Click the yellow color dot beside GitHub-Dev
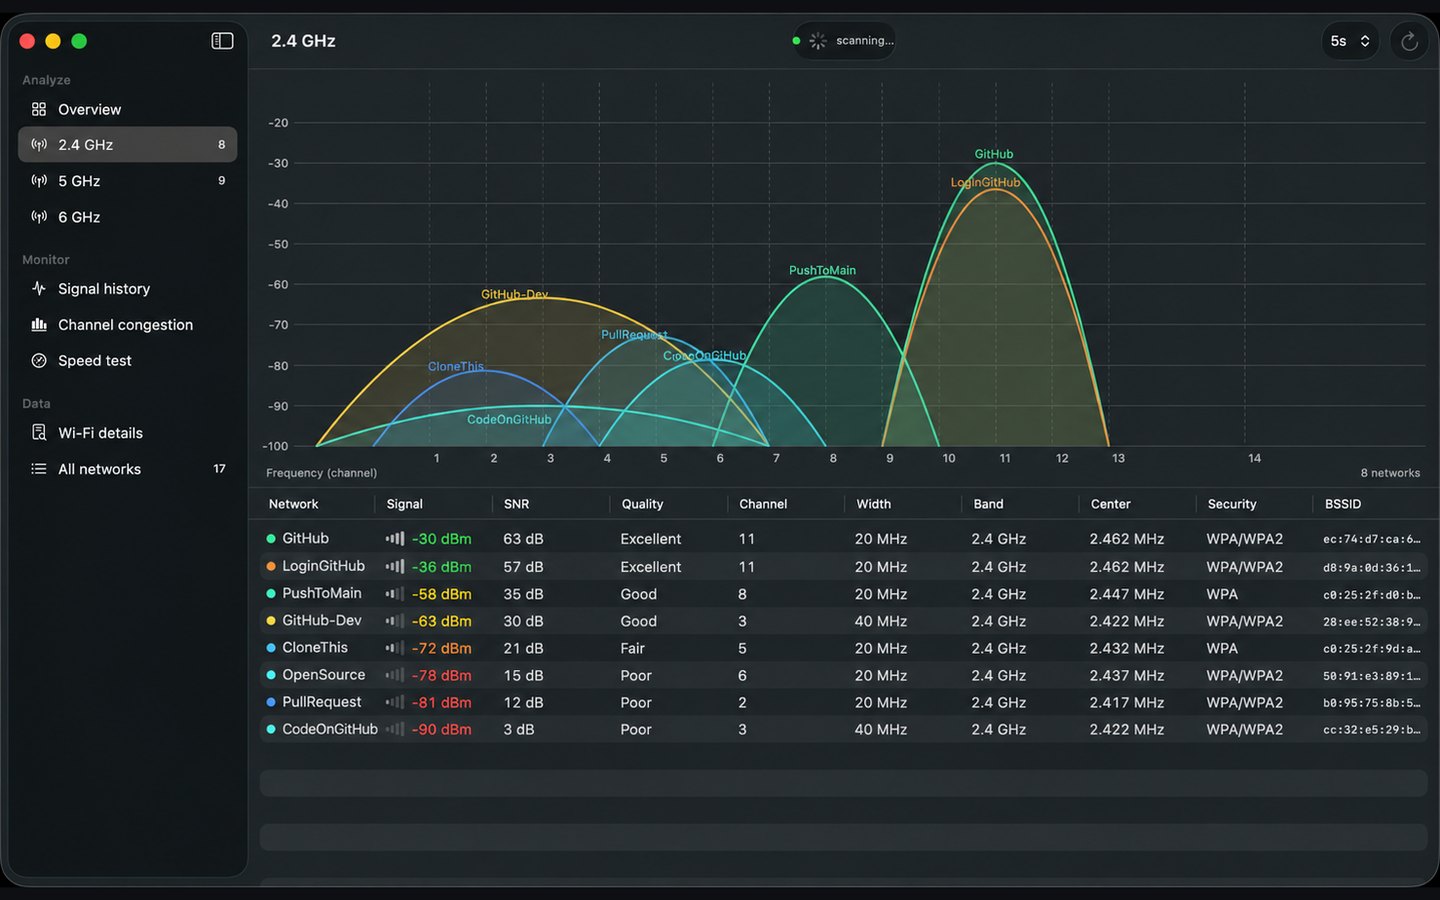The image size is (1440, 900). (x=271, y=621)
